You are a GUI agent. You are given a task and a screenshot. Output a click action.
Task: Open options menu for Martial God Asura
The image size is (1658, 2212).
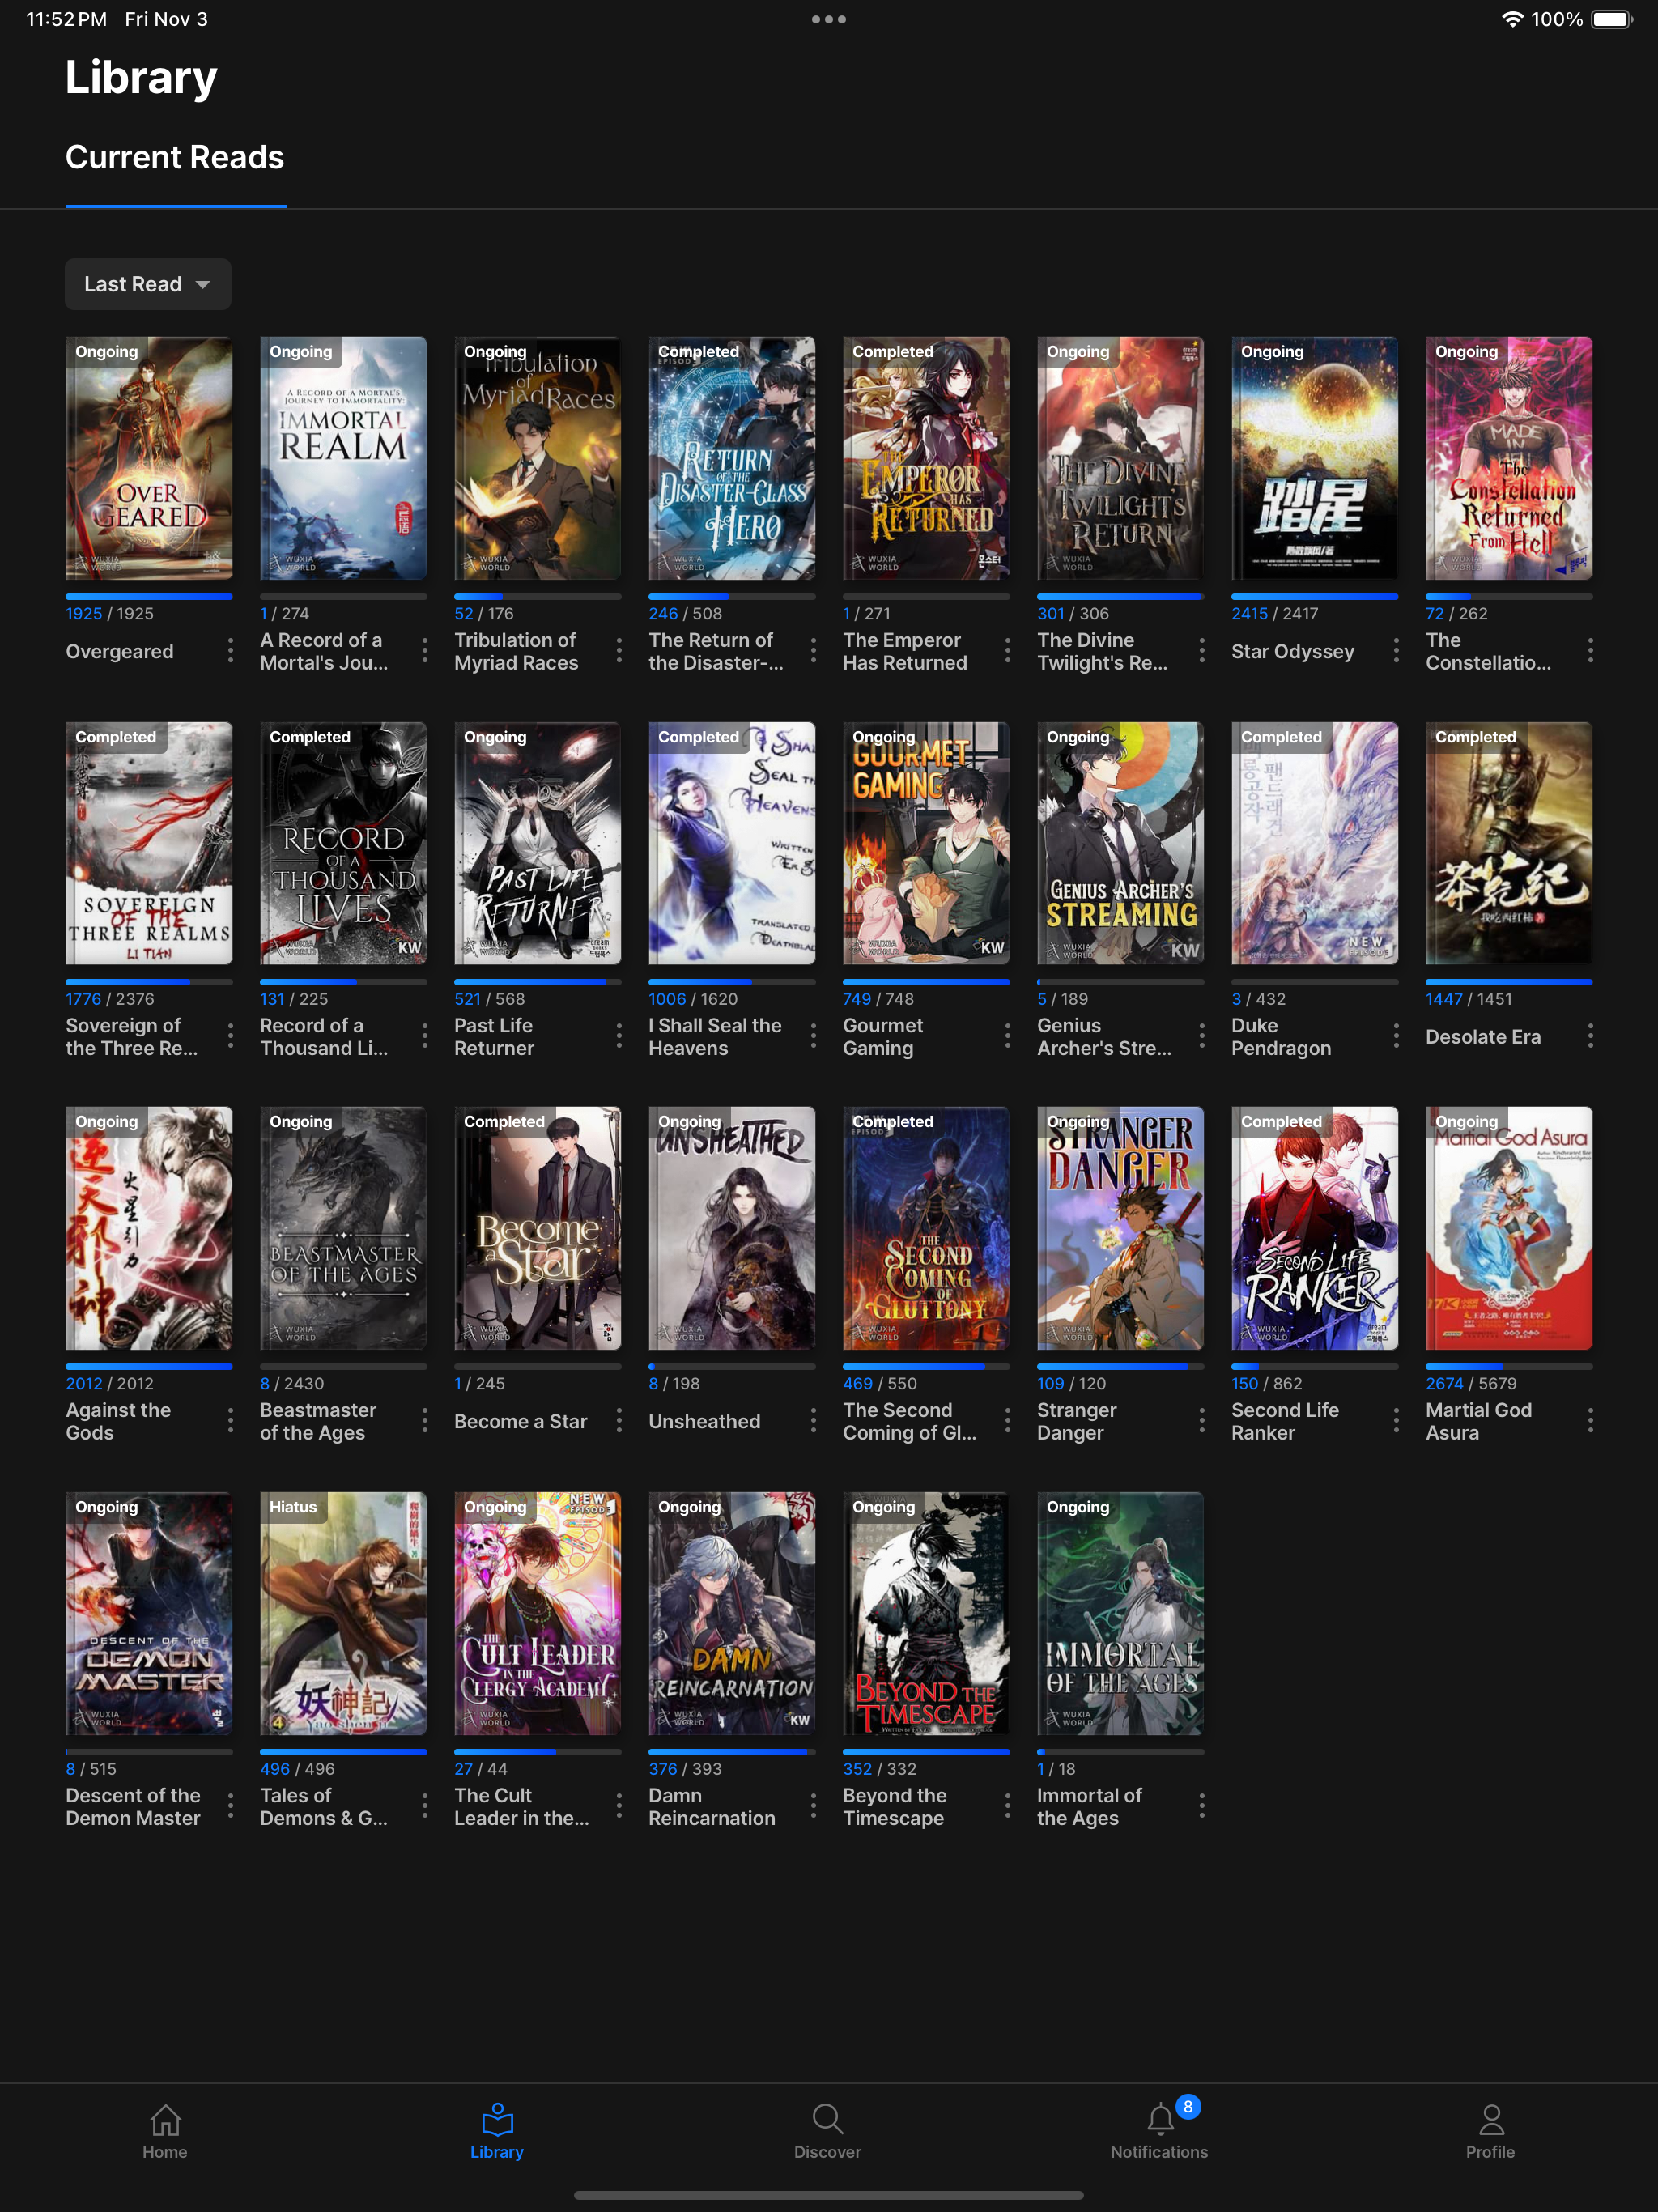[1590, 1421]
